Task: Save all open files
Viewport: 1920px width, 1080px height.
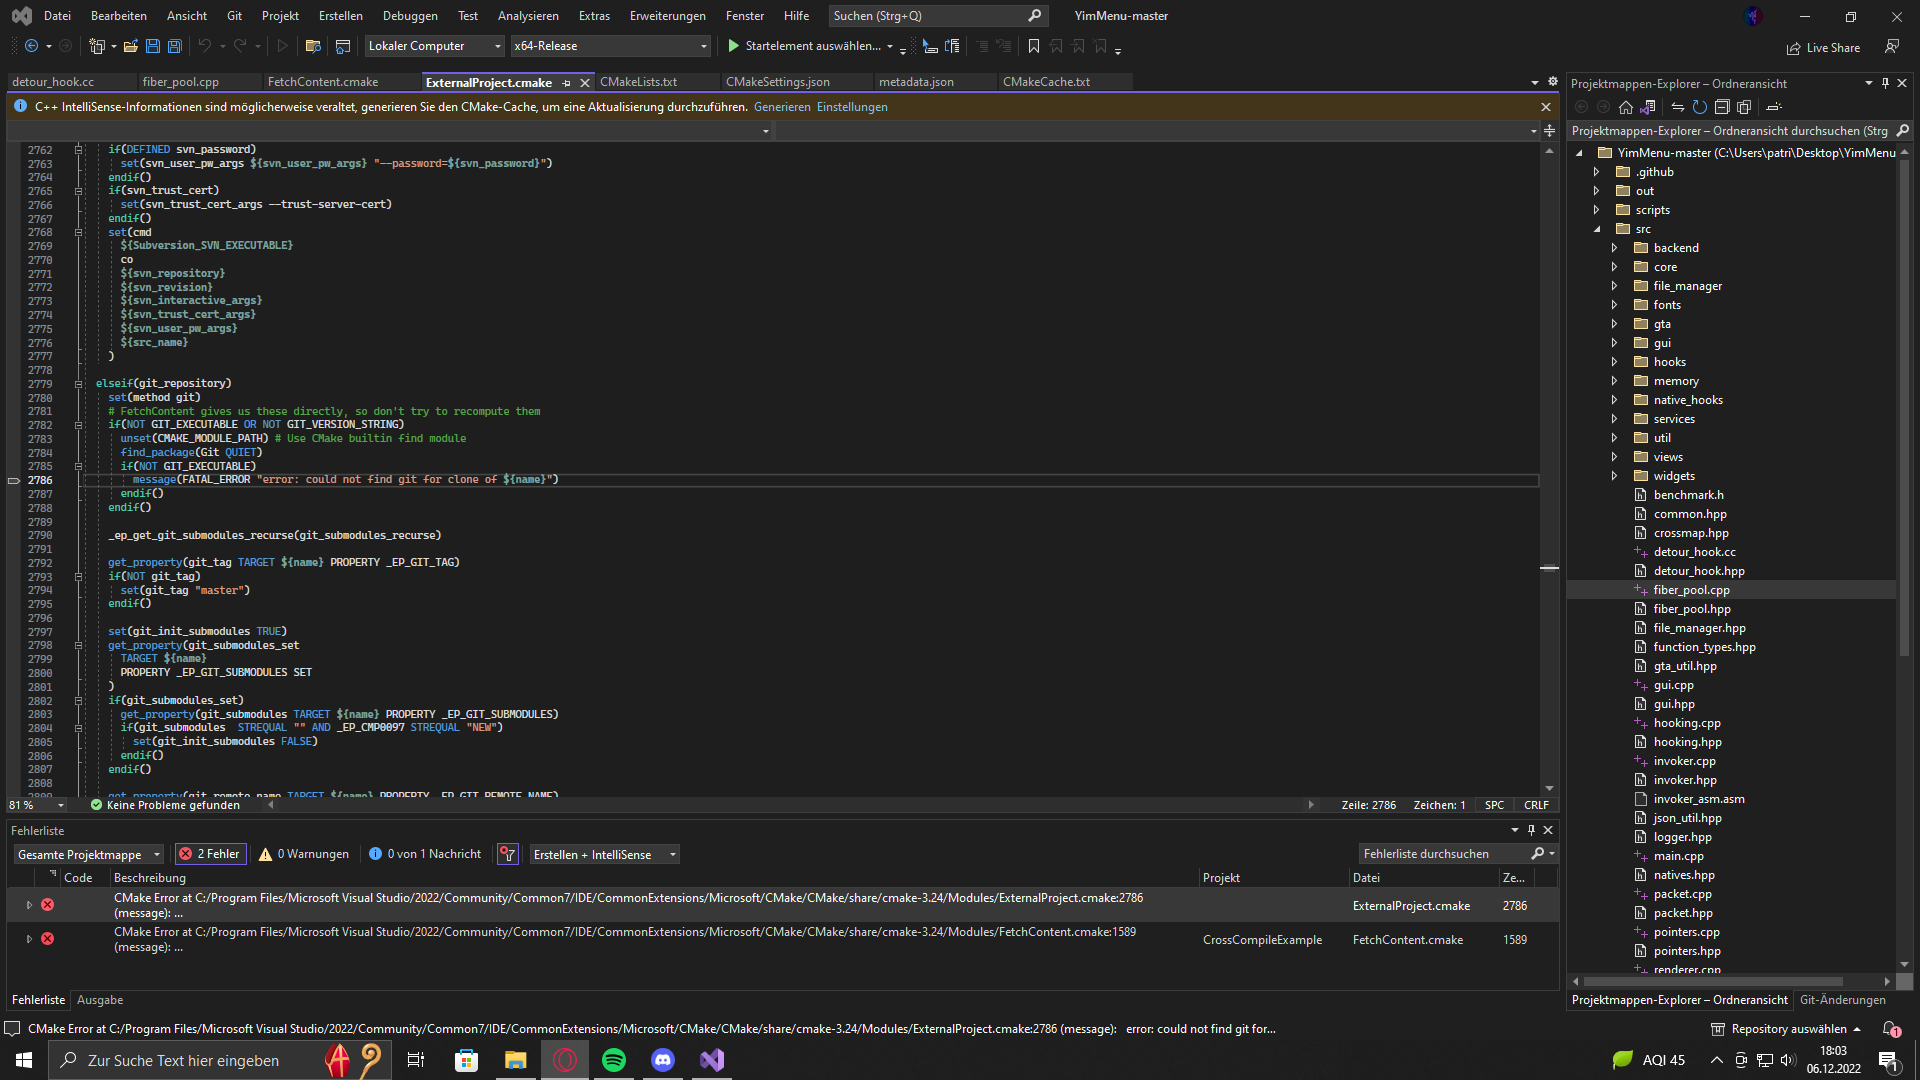Action: pyautogui.click(x=174, y=46)
